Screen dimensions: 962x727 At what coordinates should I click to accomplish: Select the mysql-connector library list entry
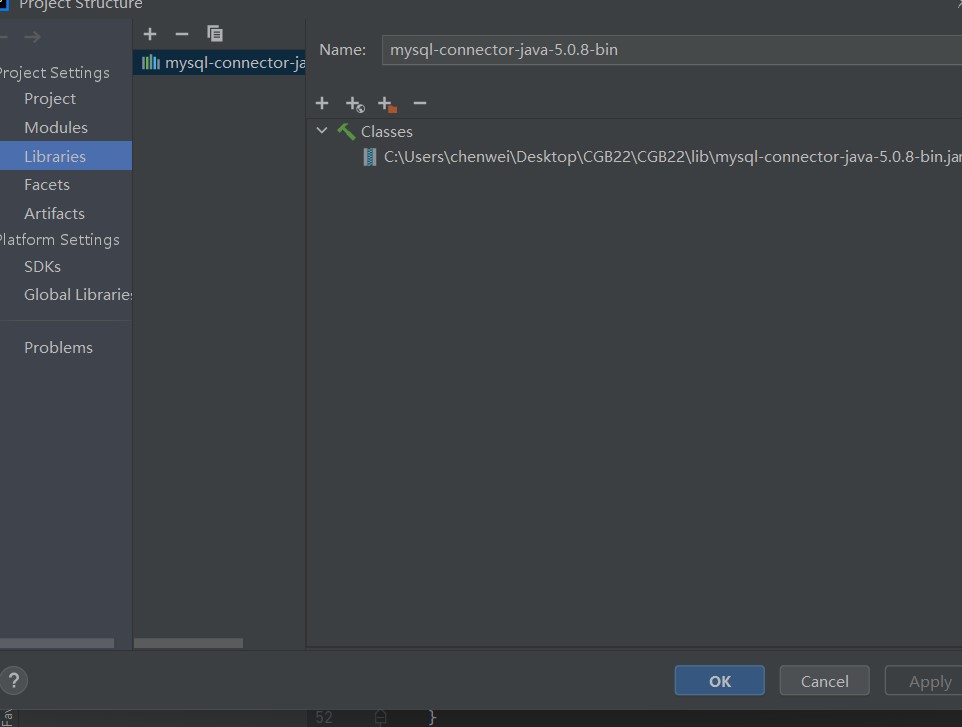coord(219,63)
